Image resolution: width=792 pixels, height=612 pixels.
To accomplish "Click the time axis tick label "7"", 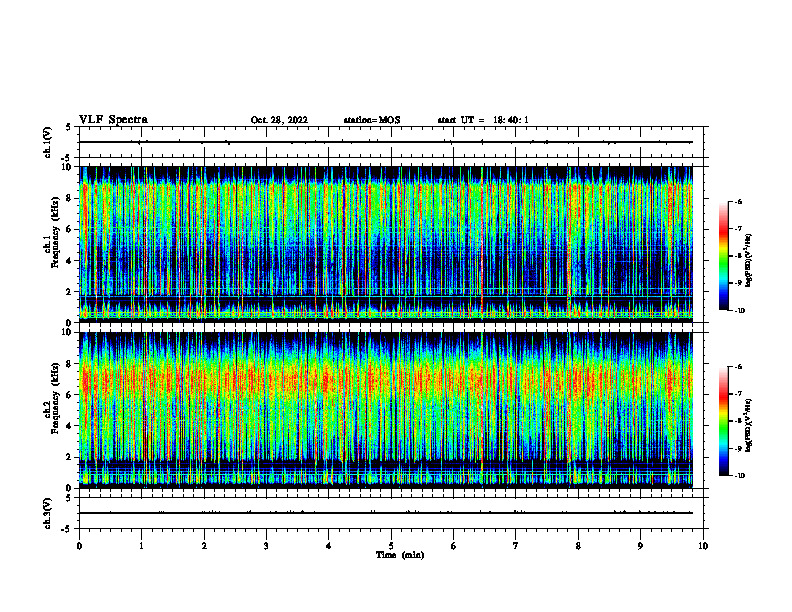I will [x=516, y=546].
